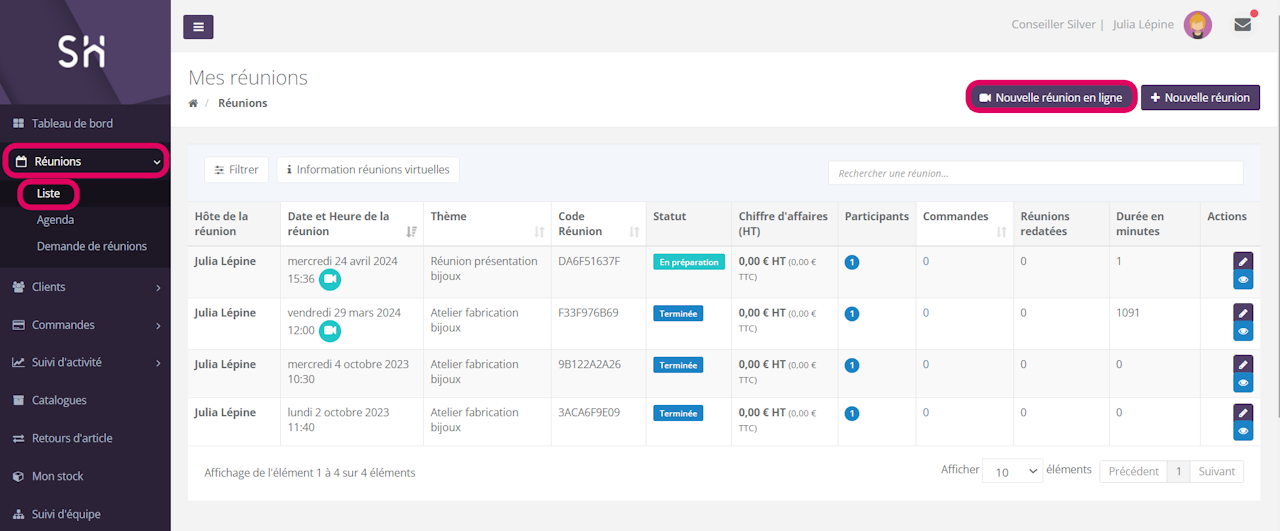Viewport: 1280px width, 531px height.
Task: Open the envelope messages icon
Action: (1242, 25)
